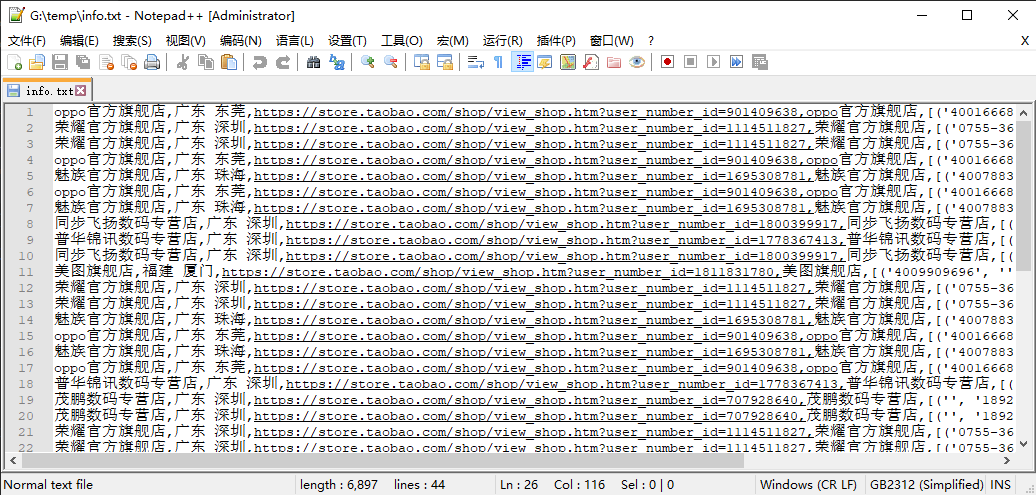Viewport: 1036px width, 495px height.
Task: Open the 窗口(W) menu
Action: pyautogui.click(x=611, y=40)
